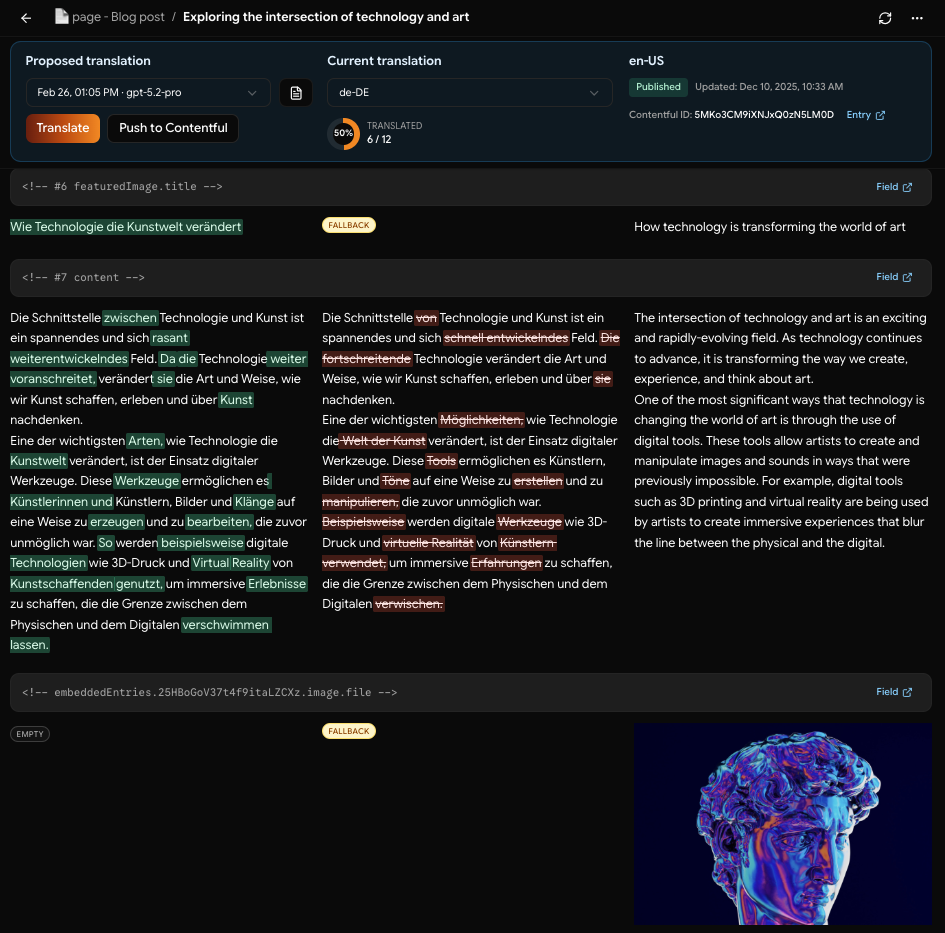Open the content Field external link

coord(893,277)
